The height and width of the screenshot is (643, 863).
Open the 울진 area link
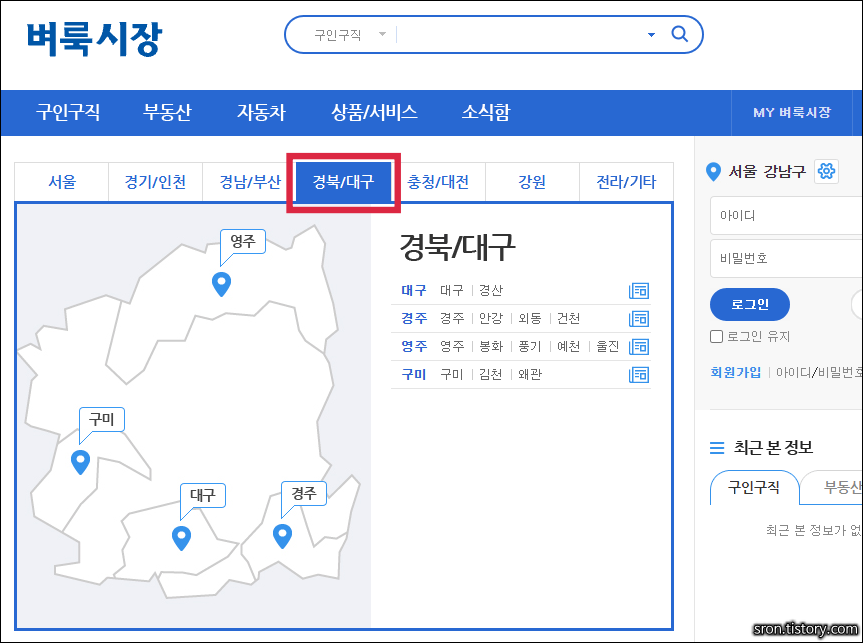click(608, 346)
